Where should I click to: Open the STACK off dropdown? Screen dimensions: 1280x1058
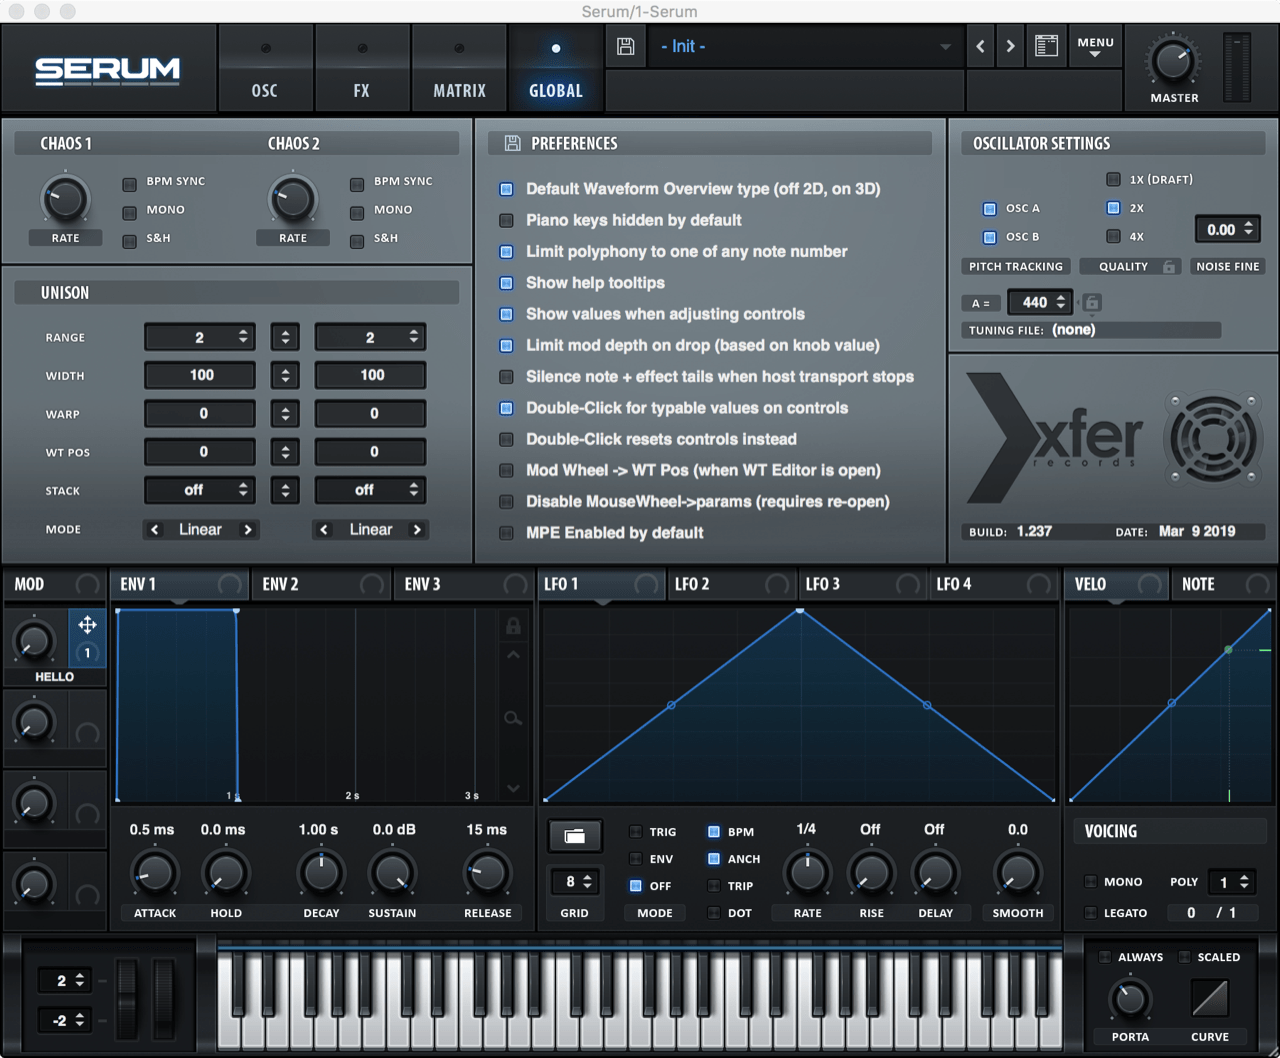[x=199, y=490]
